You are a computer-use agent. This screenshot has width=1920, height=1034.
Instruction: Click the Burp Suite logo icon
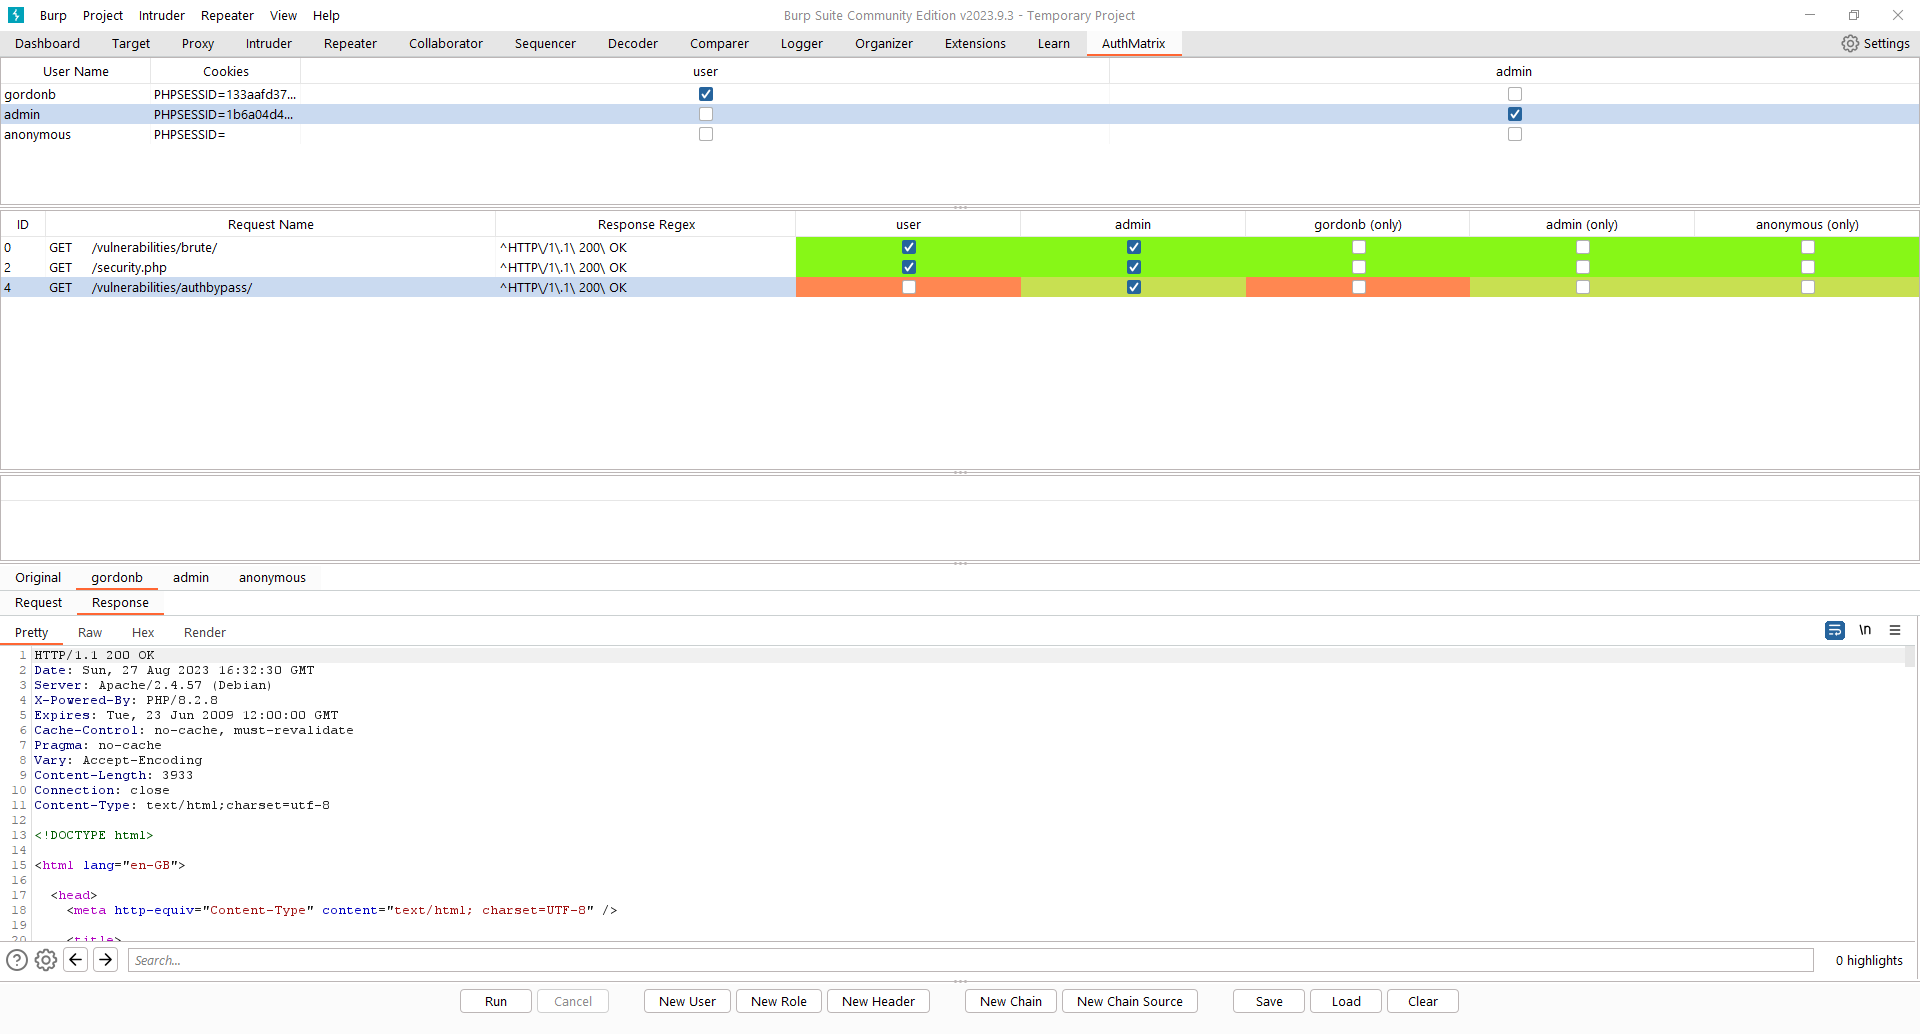click(x=16, y=15)
